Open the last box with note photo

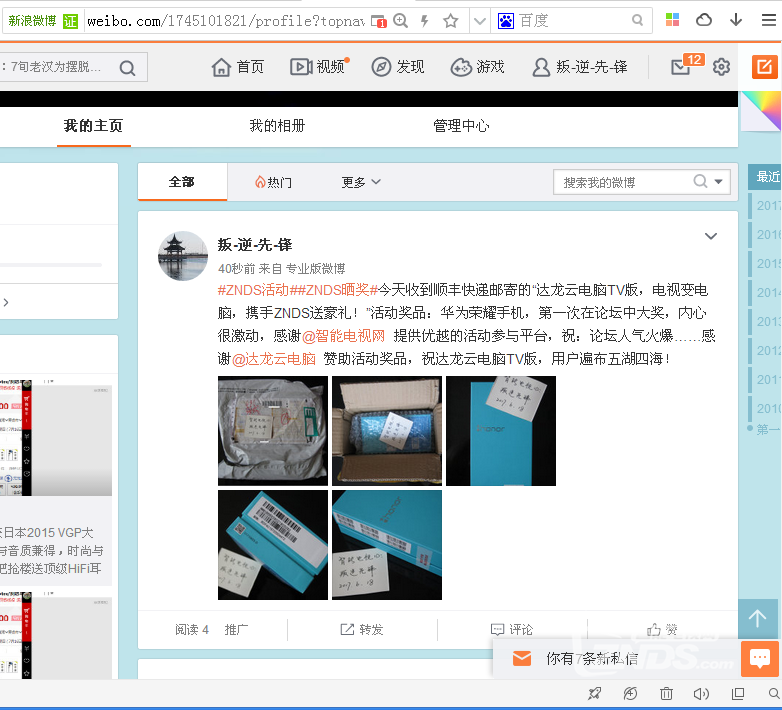tap(387, 545)
